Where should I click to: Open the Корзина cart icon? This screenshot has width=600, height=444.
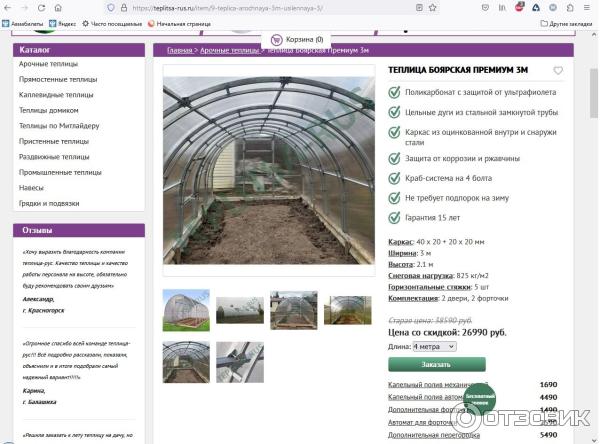coord(276,40)
